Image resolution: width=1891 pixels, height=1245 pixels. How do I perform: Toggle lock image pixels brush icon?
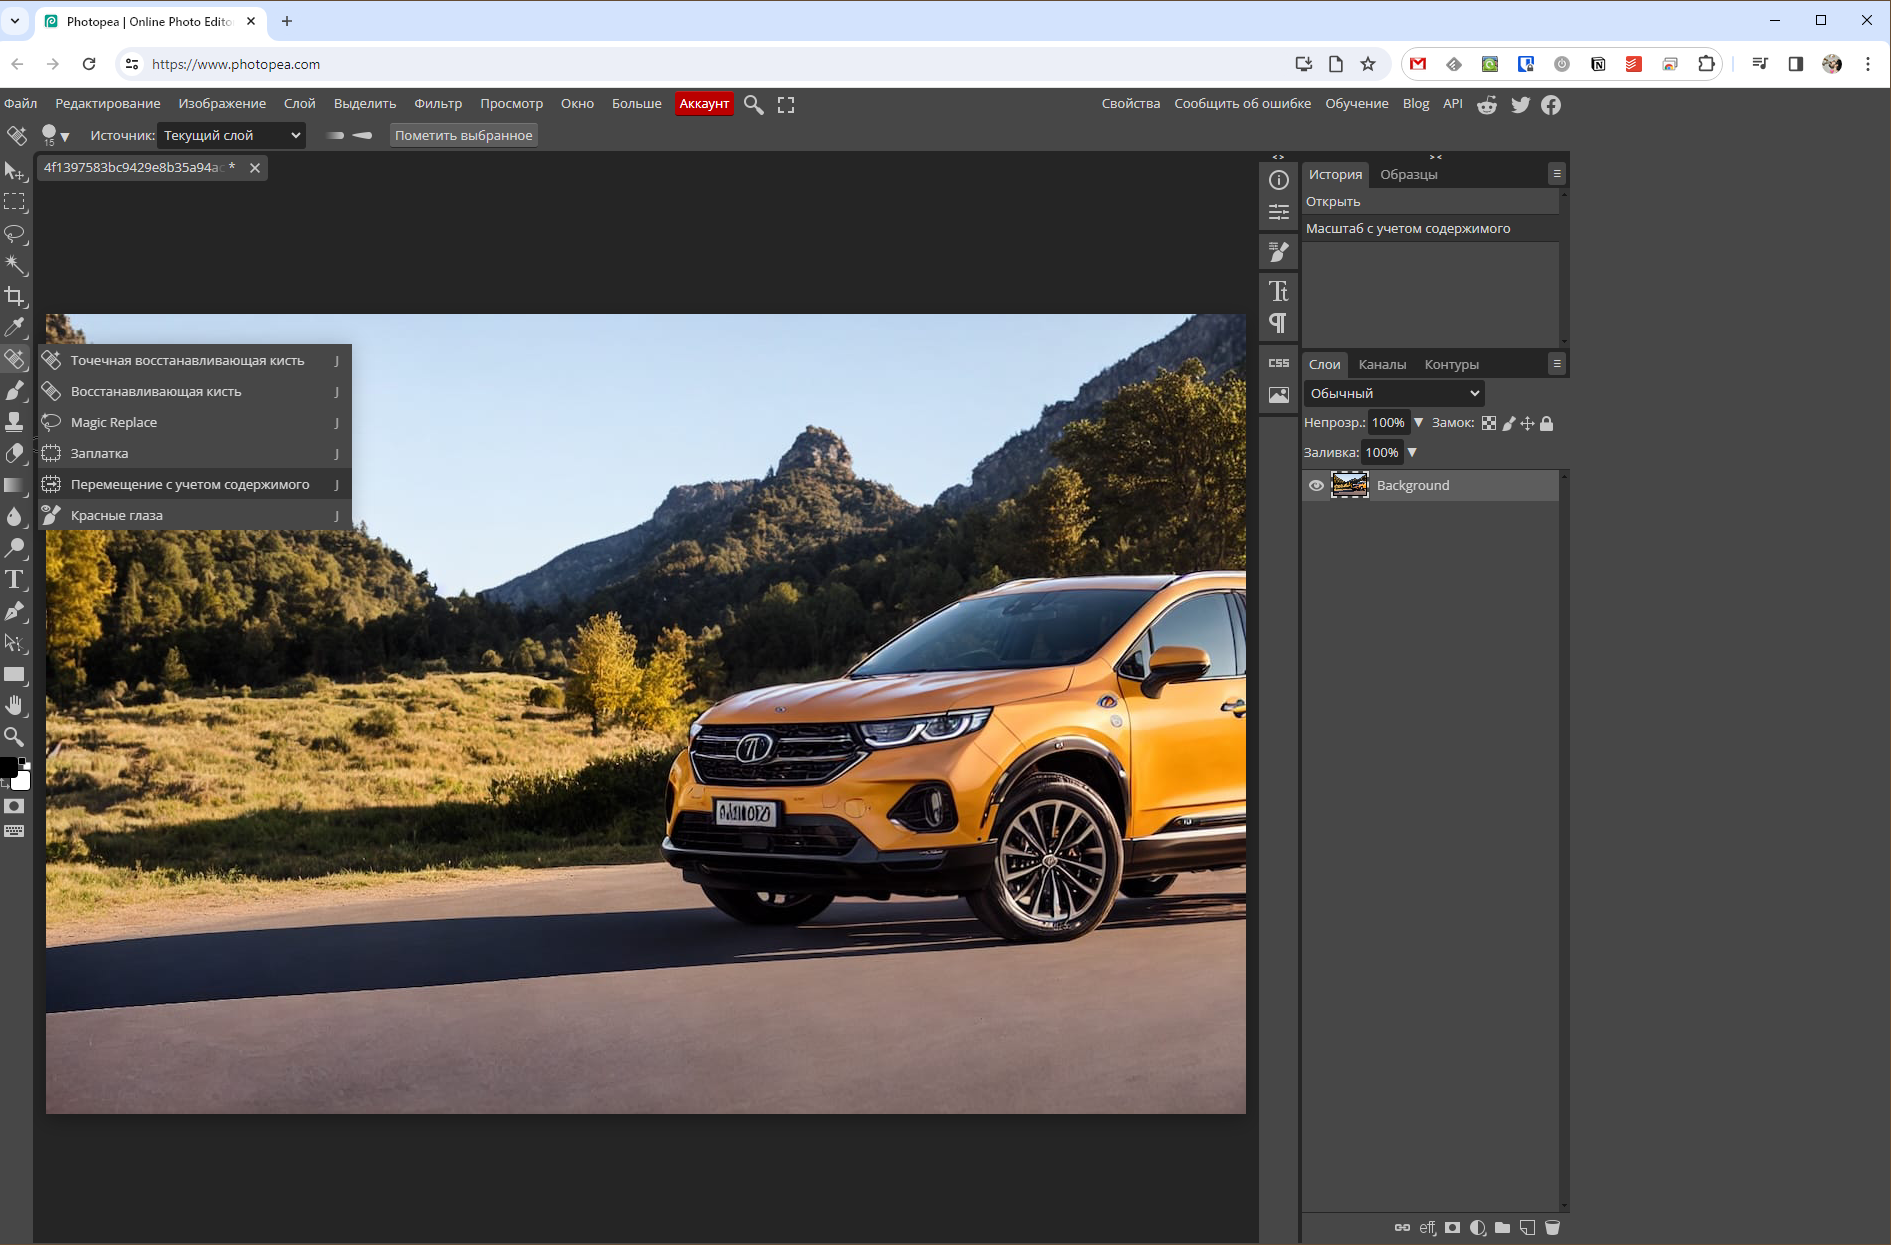(x=1509, y=423)
